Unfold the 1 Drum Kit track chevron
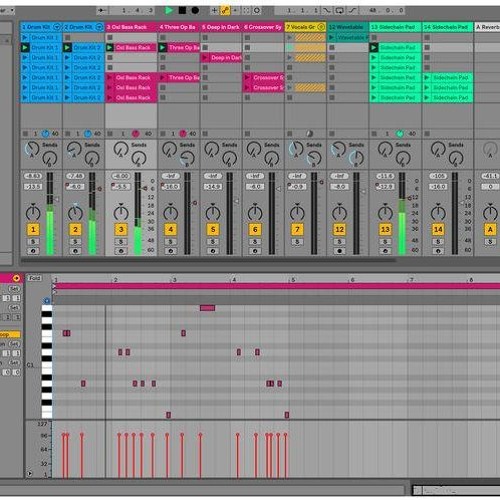This screenshot has width=500, height=500. pyautogui.click(x=57, y=27)
